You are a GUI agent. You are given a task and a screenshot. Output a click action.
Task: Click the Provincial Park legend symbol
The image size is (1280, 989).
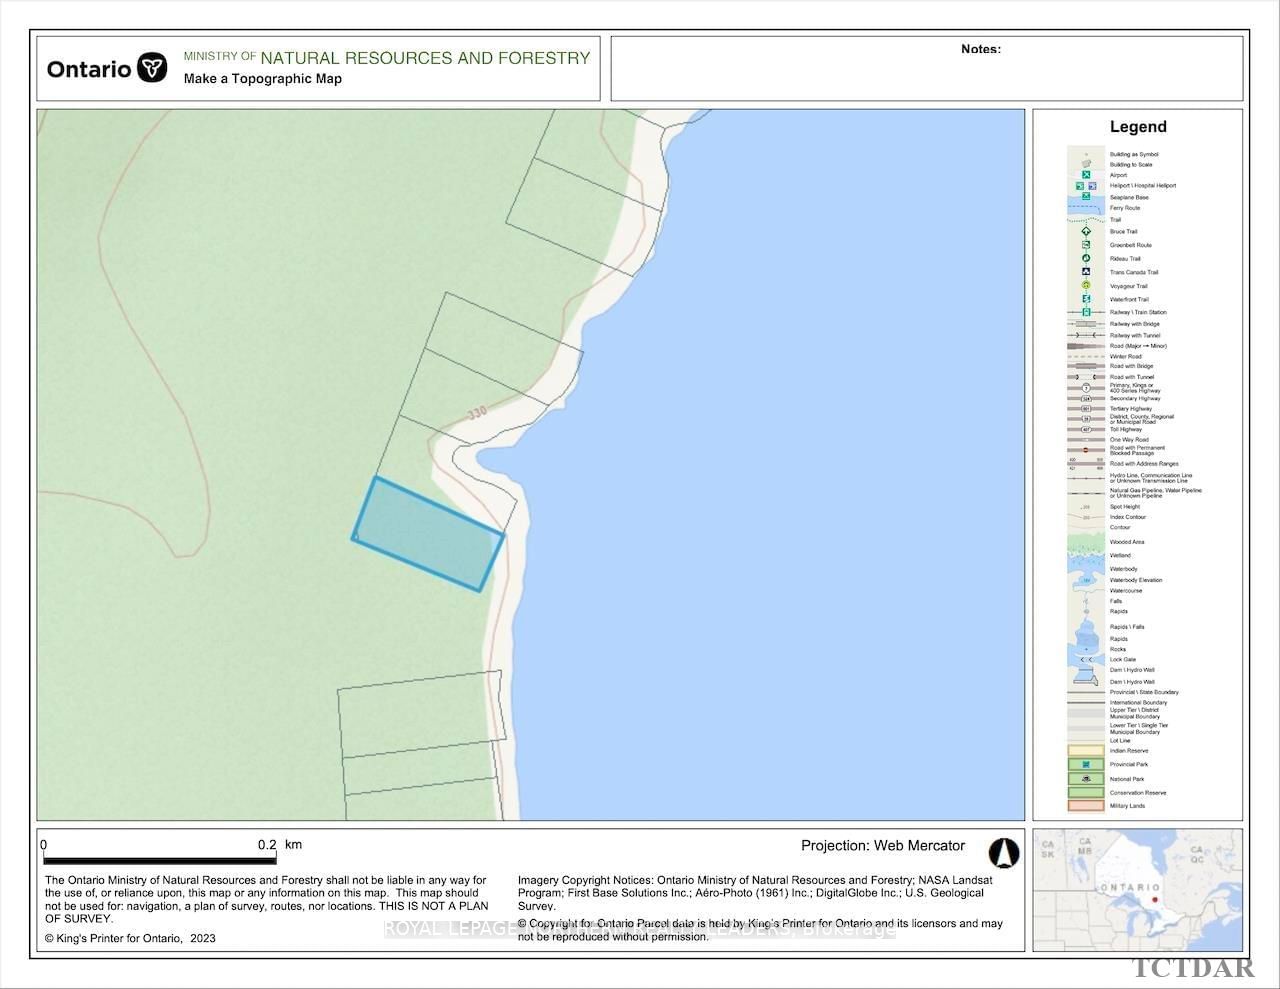[x=1086, y=764]
